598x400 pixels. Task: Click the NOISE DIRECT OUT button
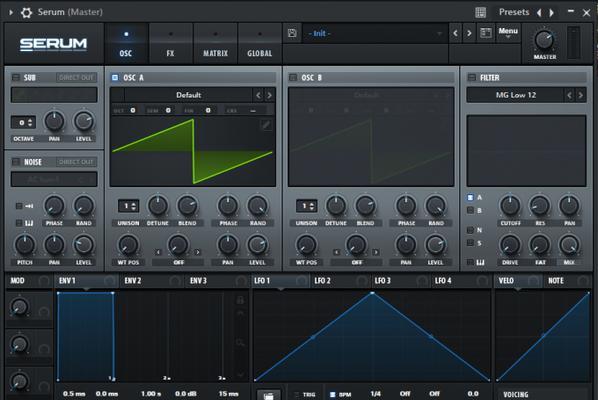(76, 162)
